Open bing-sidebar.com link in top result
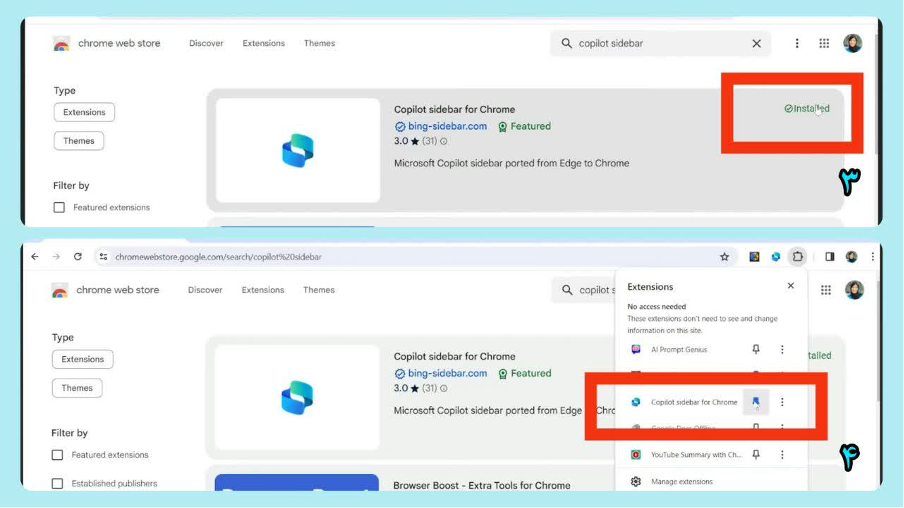Screen dimensions: 904x508 [x=447, y=126]
